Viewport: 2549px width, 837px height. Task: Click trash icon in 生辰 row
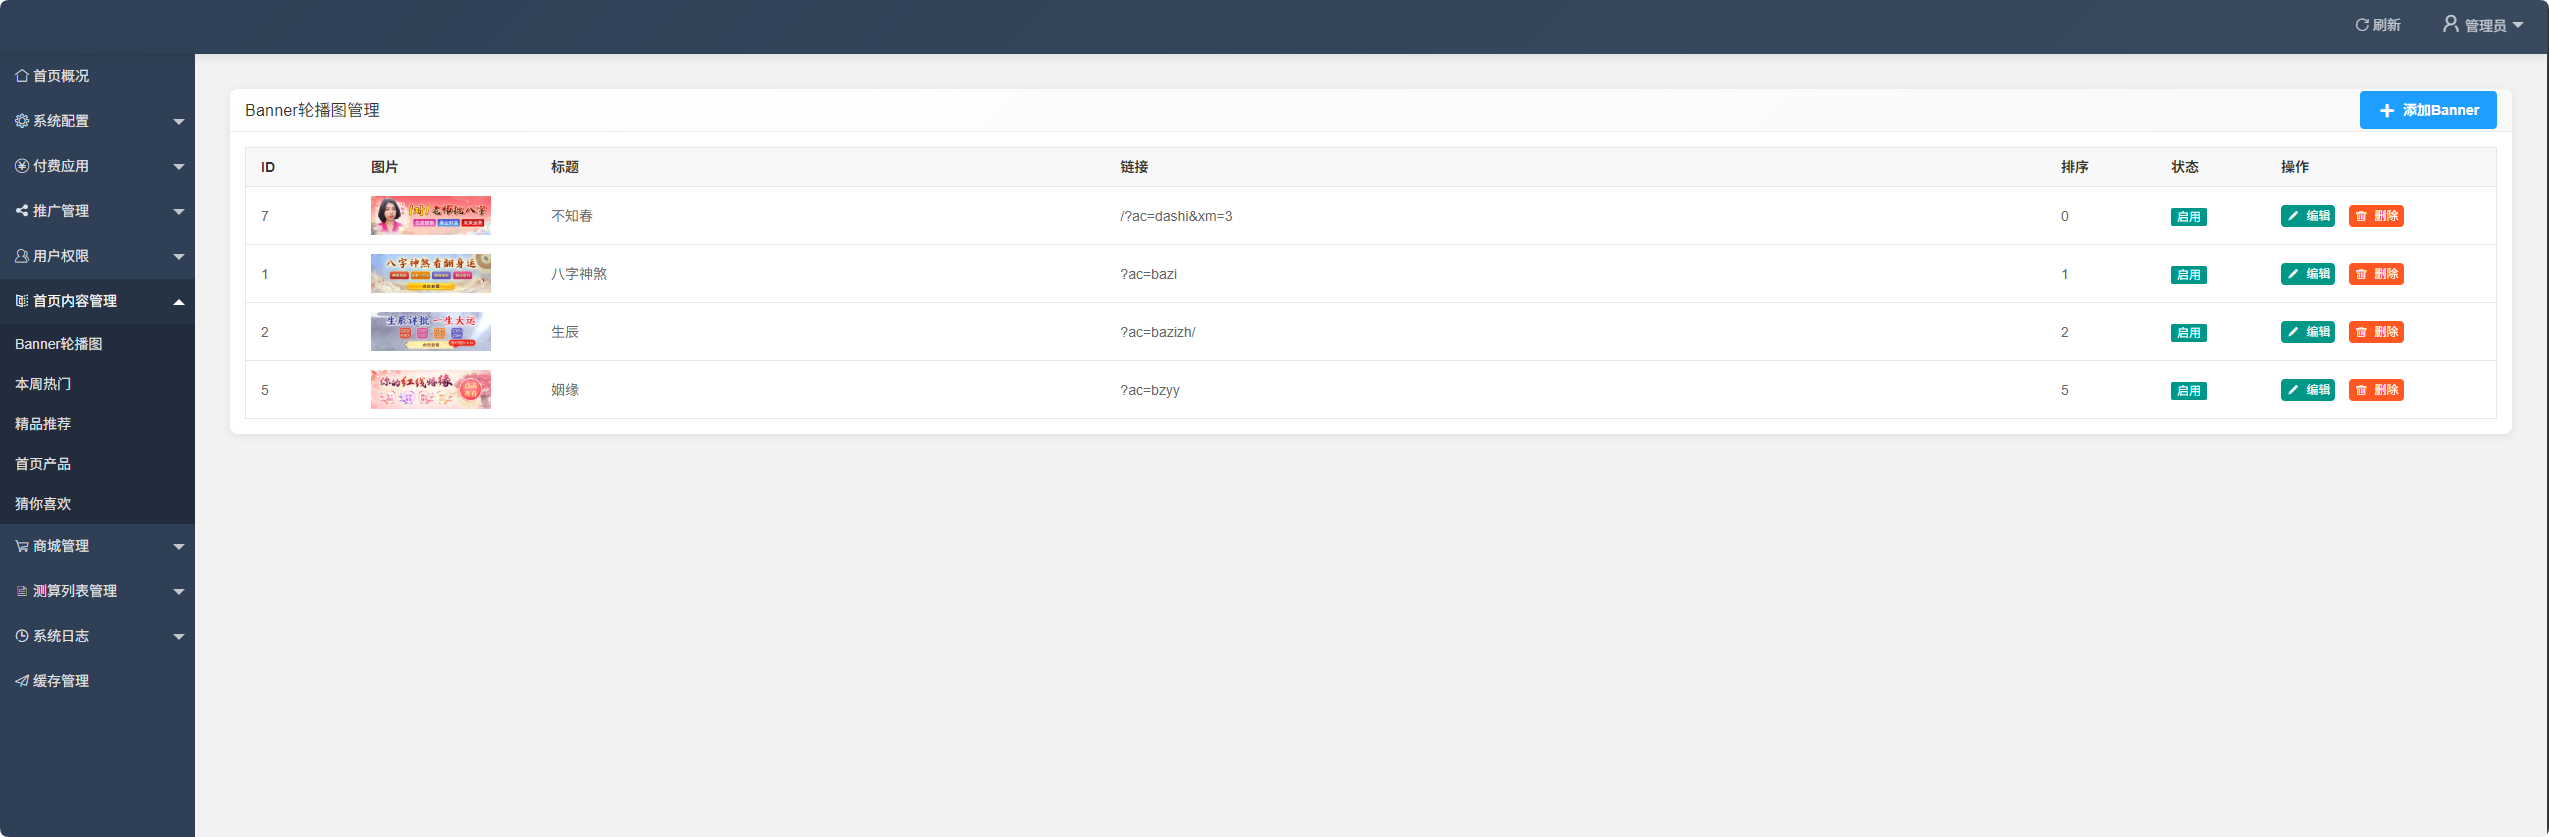pyautogui.click(x=2361, y=332)
